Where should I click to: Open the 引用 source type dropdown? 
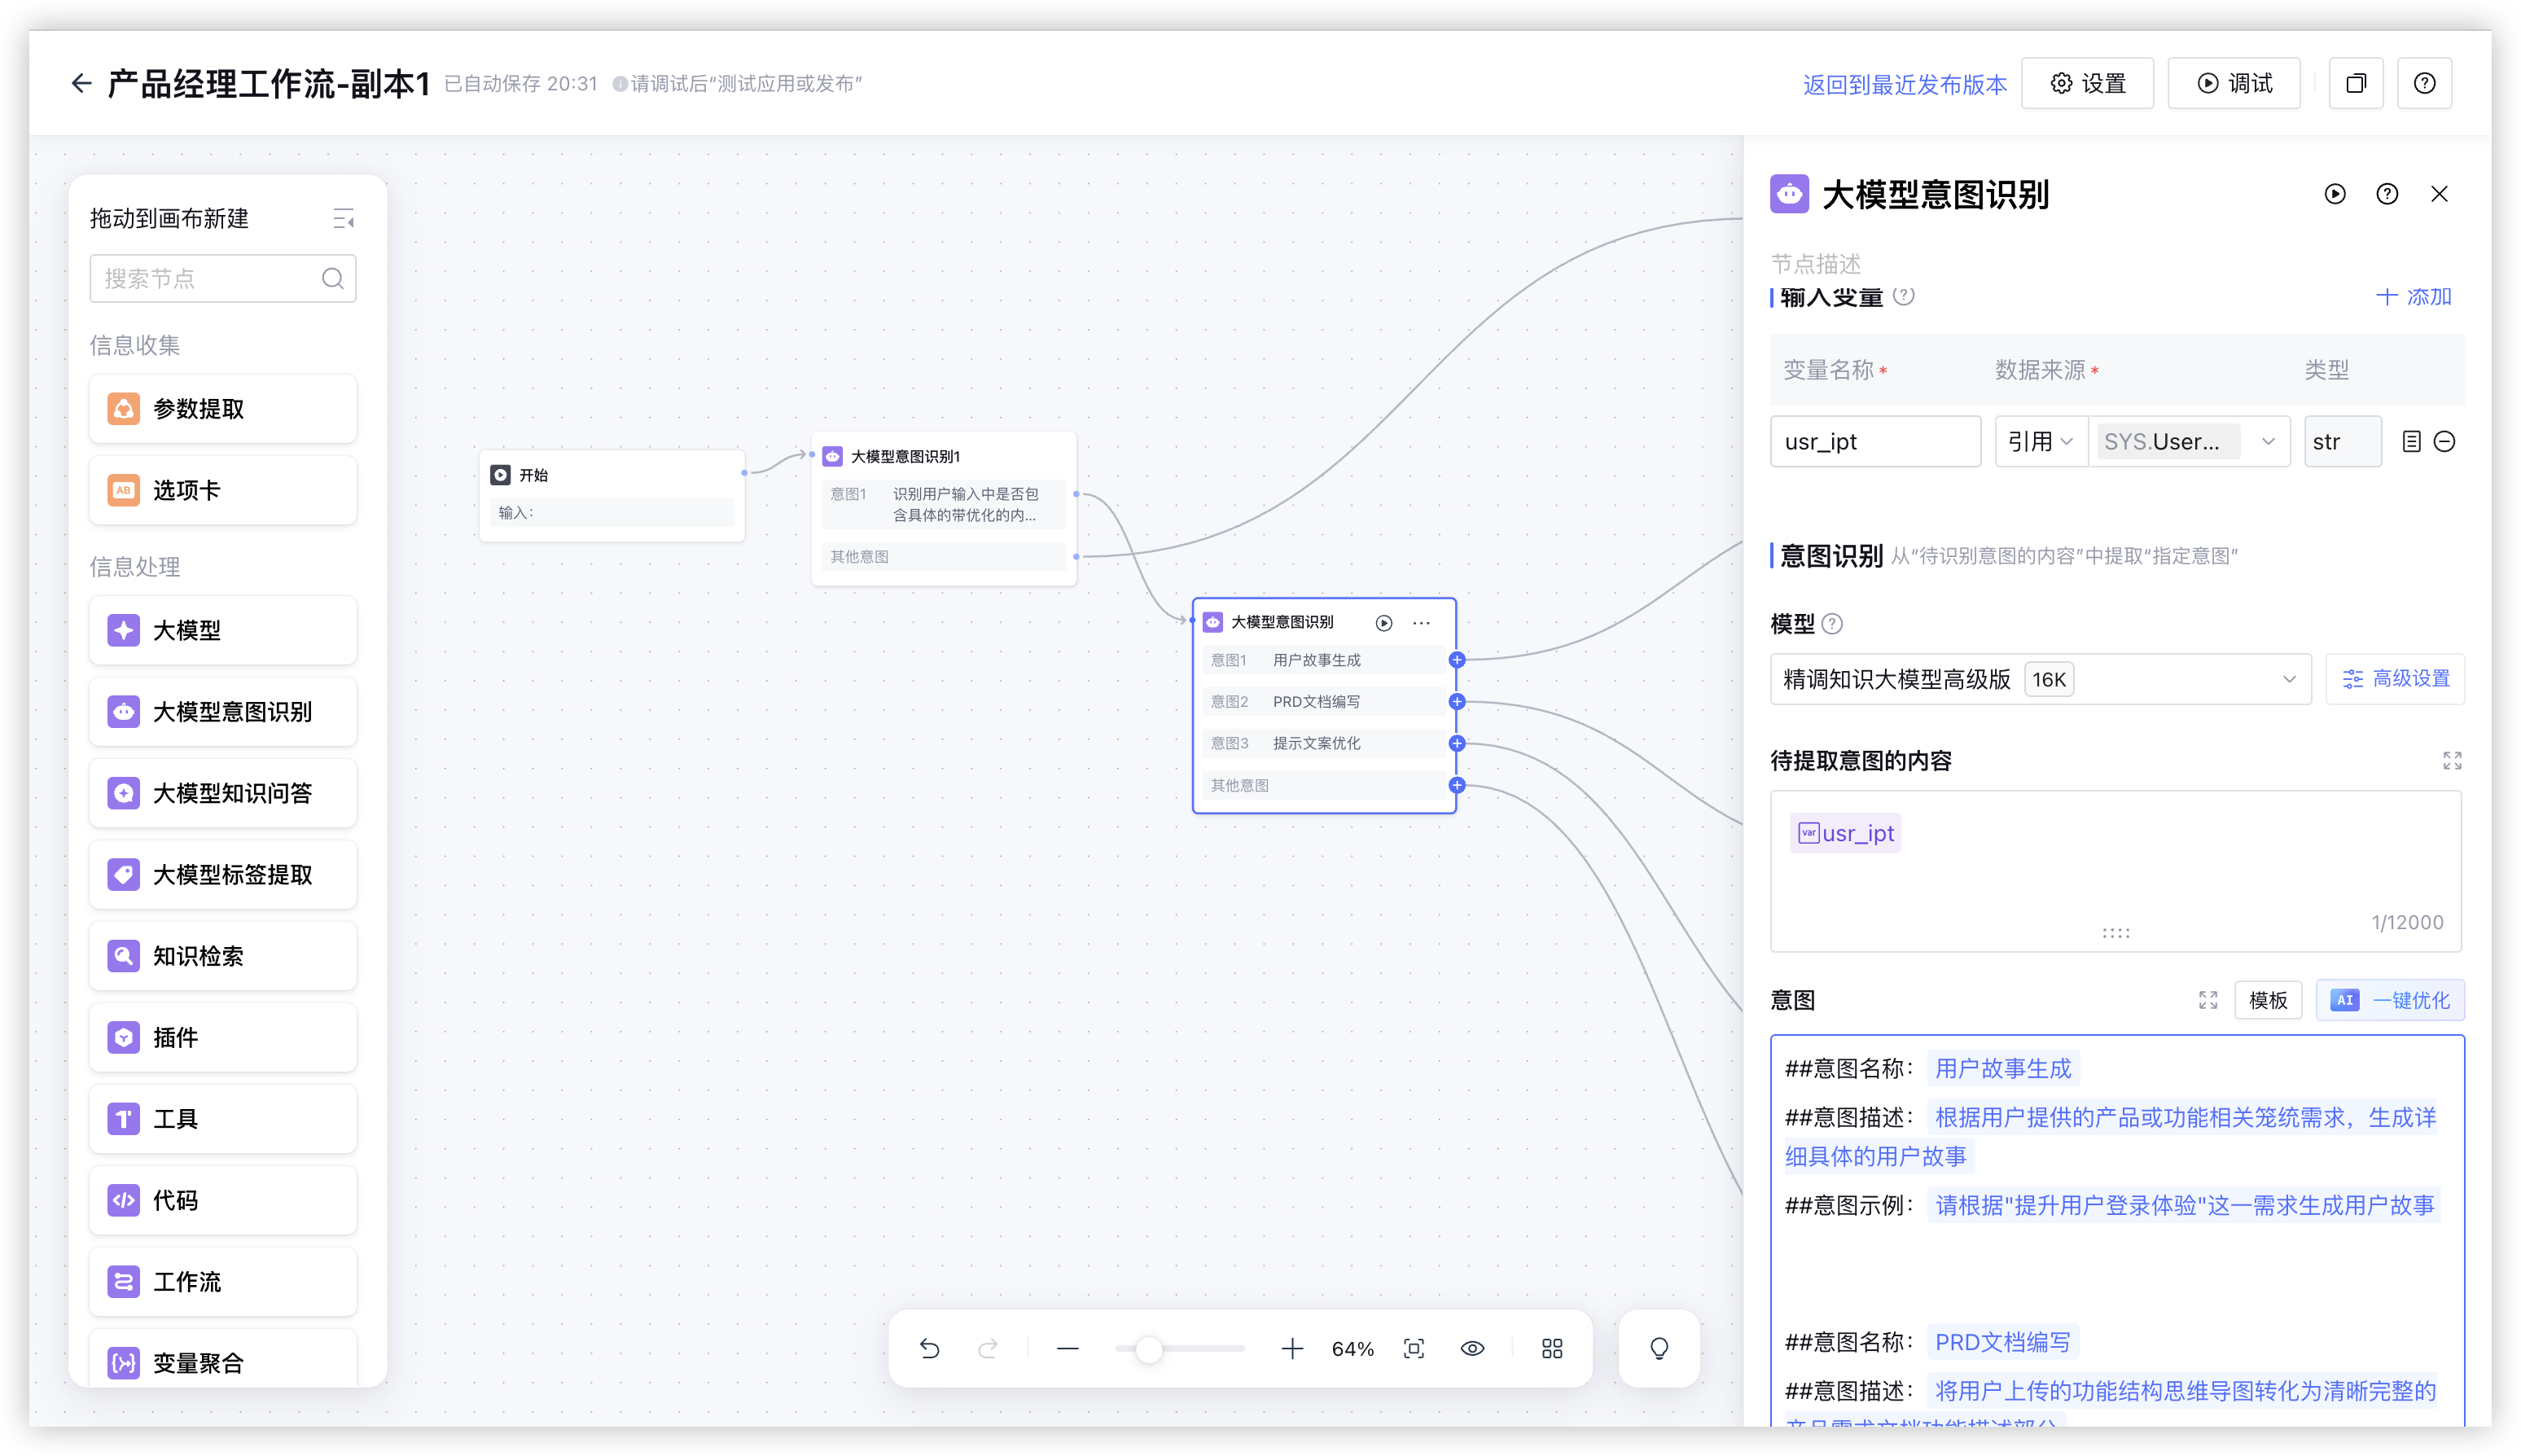pos(2040,442)
